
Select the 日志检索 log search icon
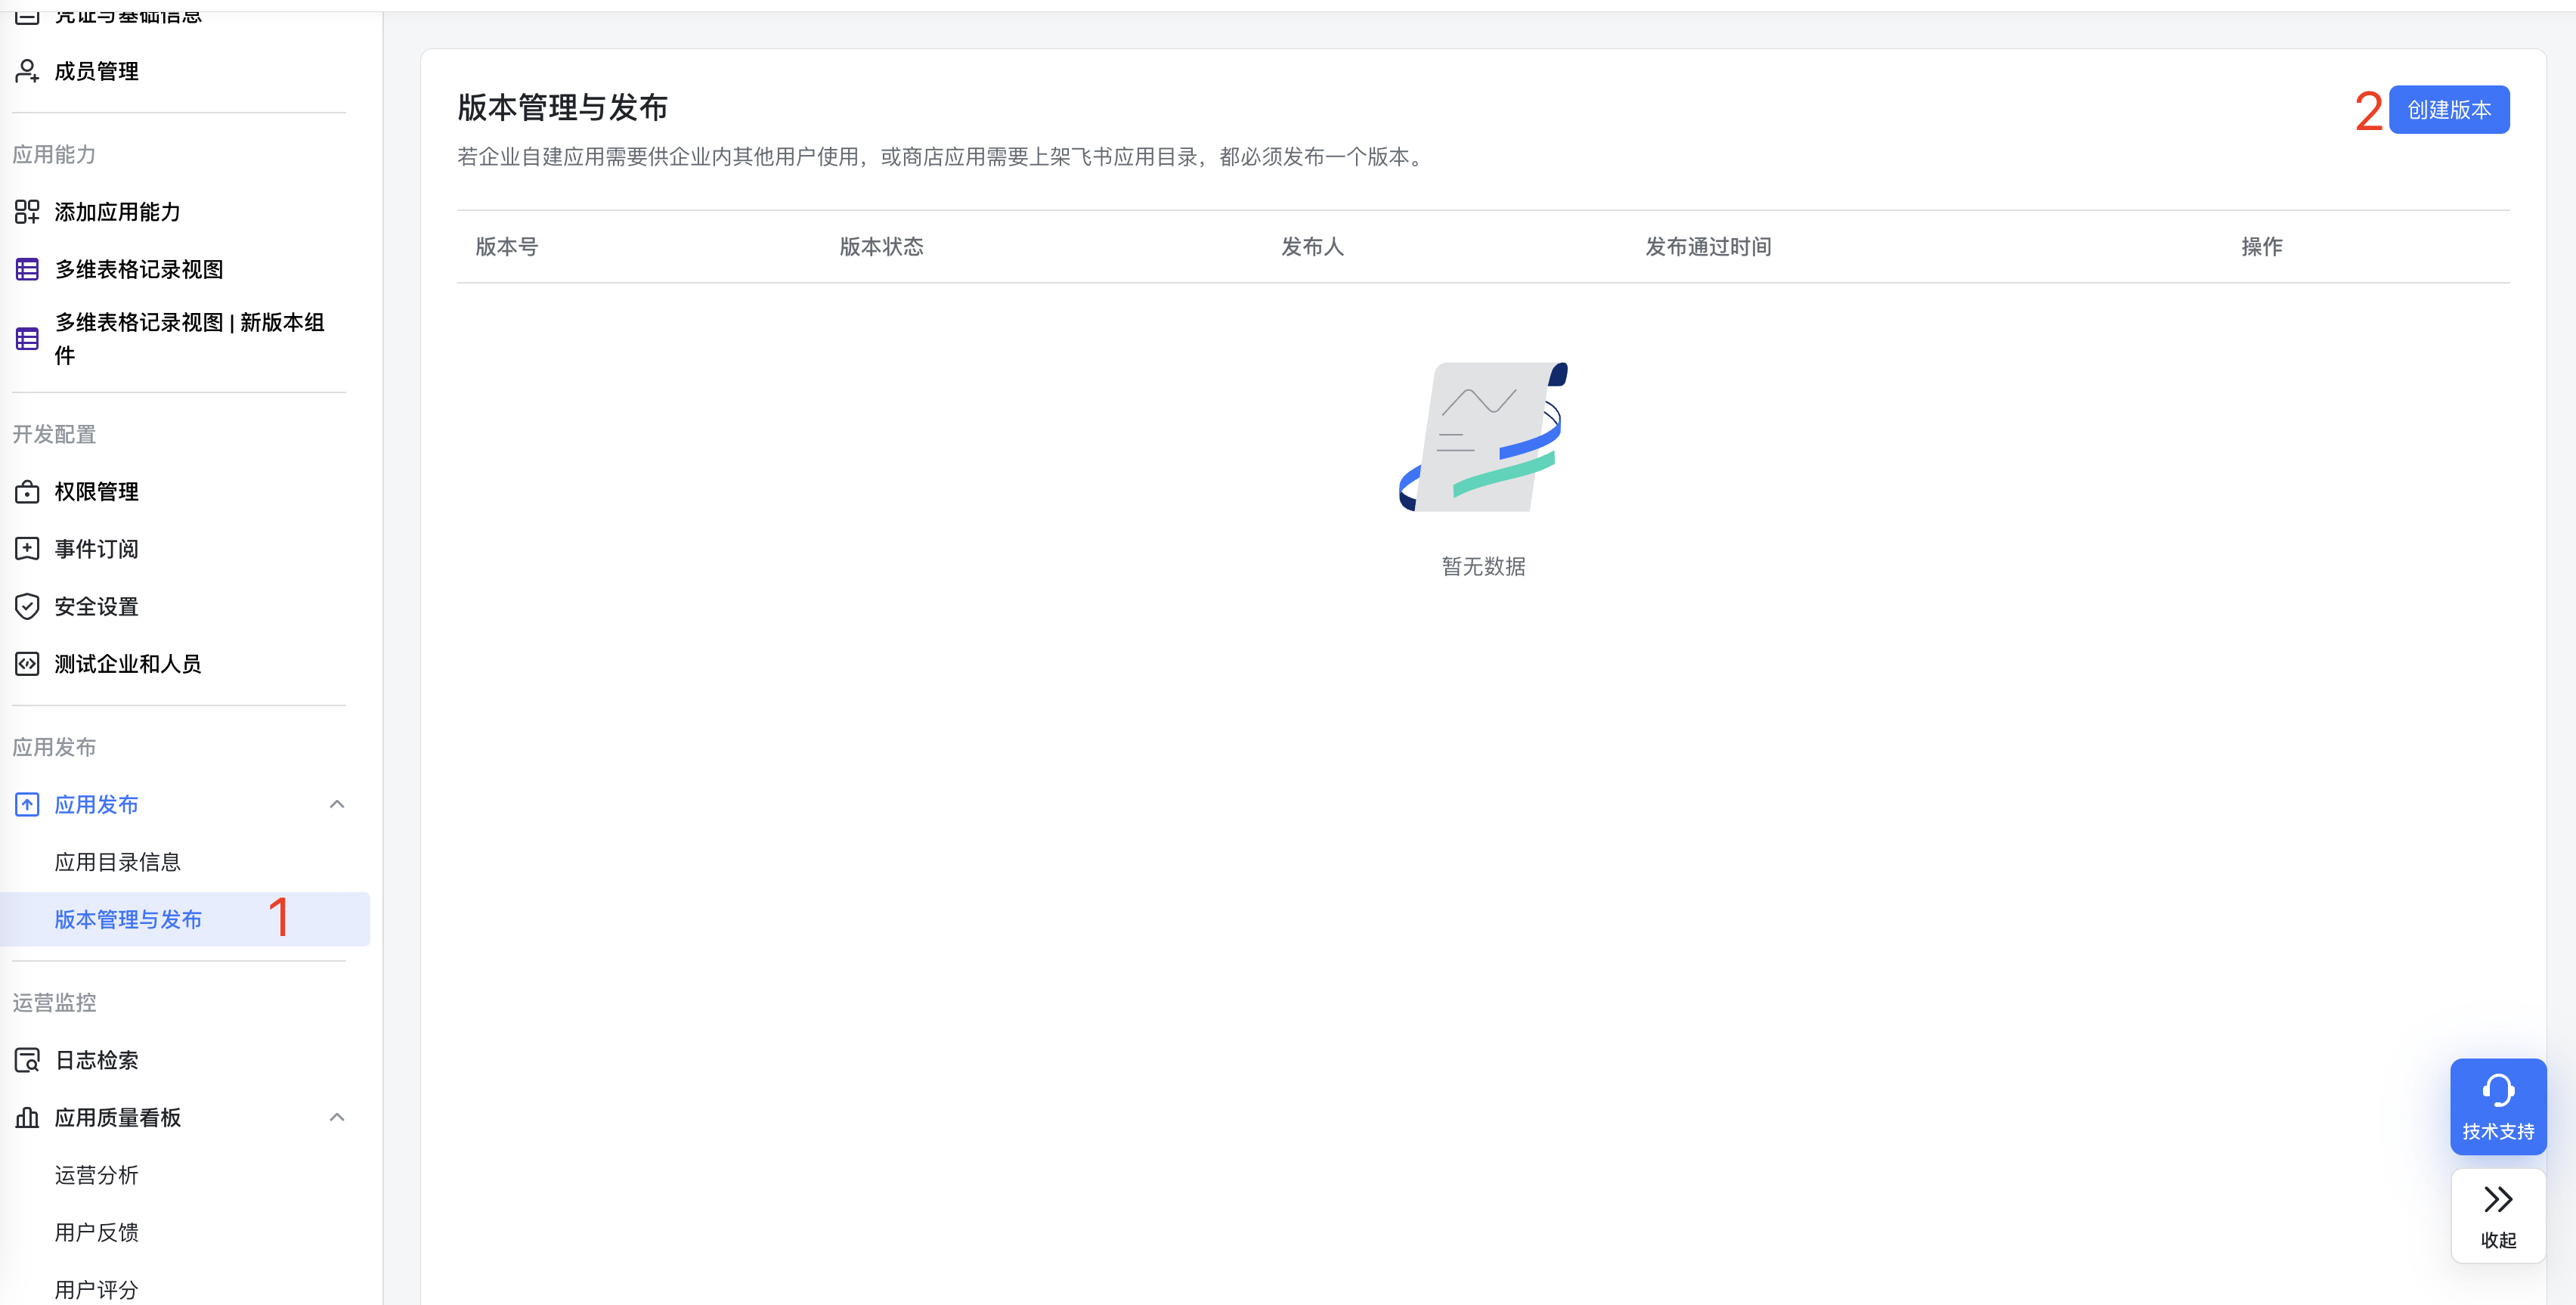(26, 1060)
